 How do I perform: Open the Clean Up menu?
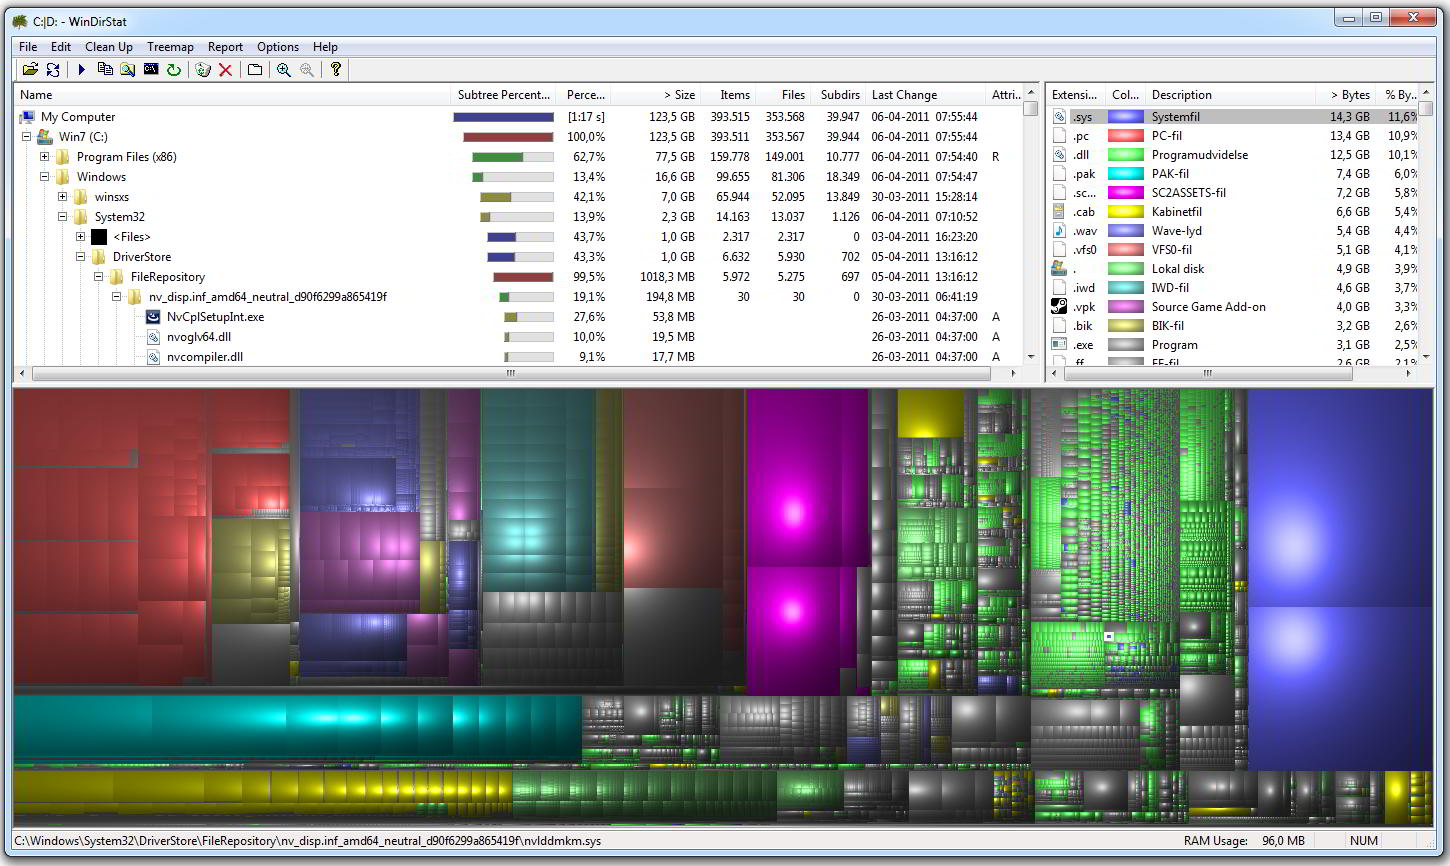[x=108, y=47]
